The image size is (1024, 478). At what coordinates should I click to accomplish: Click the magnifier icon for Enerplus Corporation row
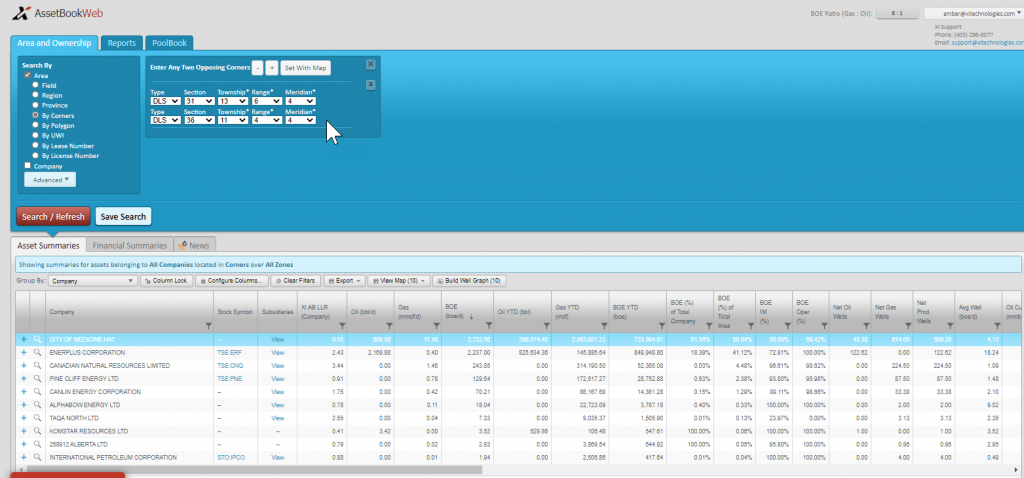[37, 353]
